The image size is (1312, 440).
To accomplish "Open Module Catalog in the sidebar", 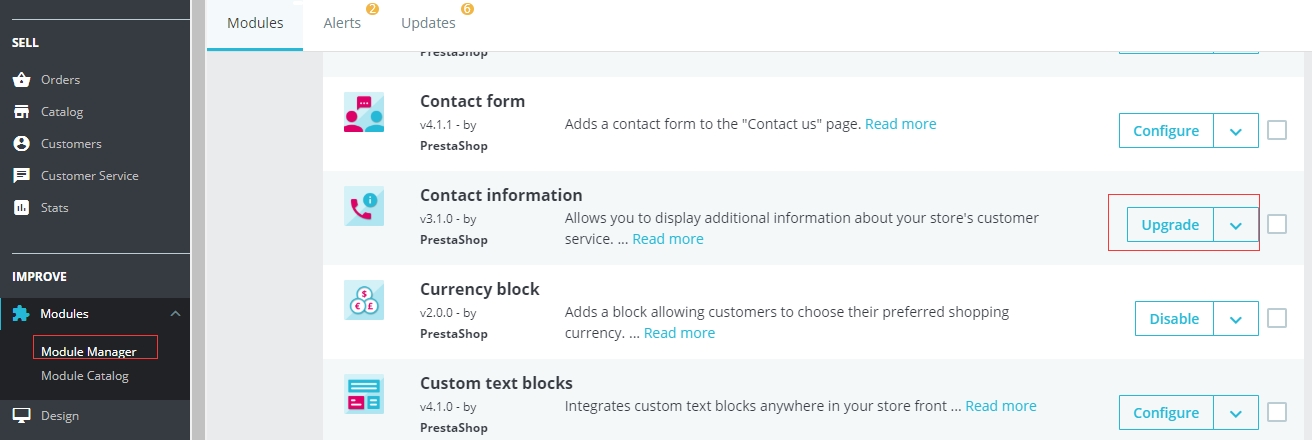I will click(85, 376).
